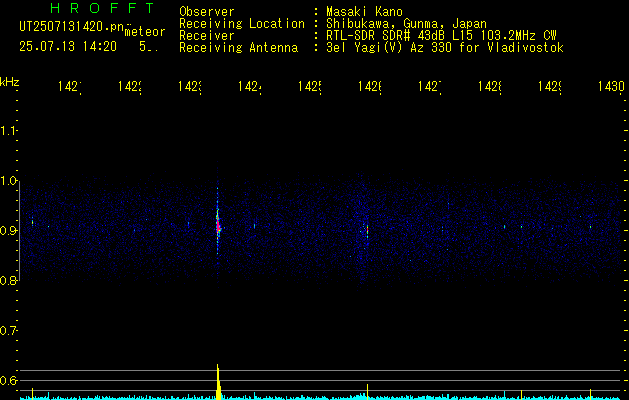This screenshot has width=629, height=400.
Task: Click the 0.7 frequency axis label
Action: 9,330
